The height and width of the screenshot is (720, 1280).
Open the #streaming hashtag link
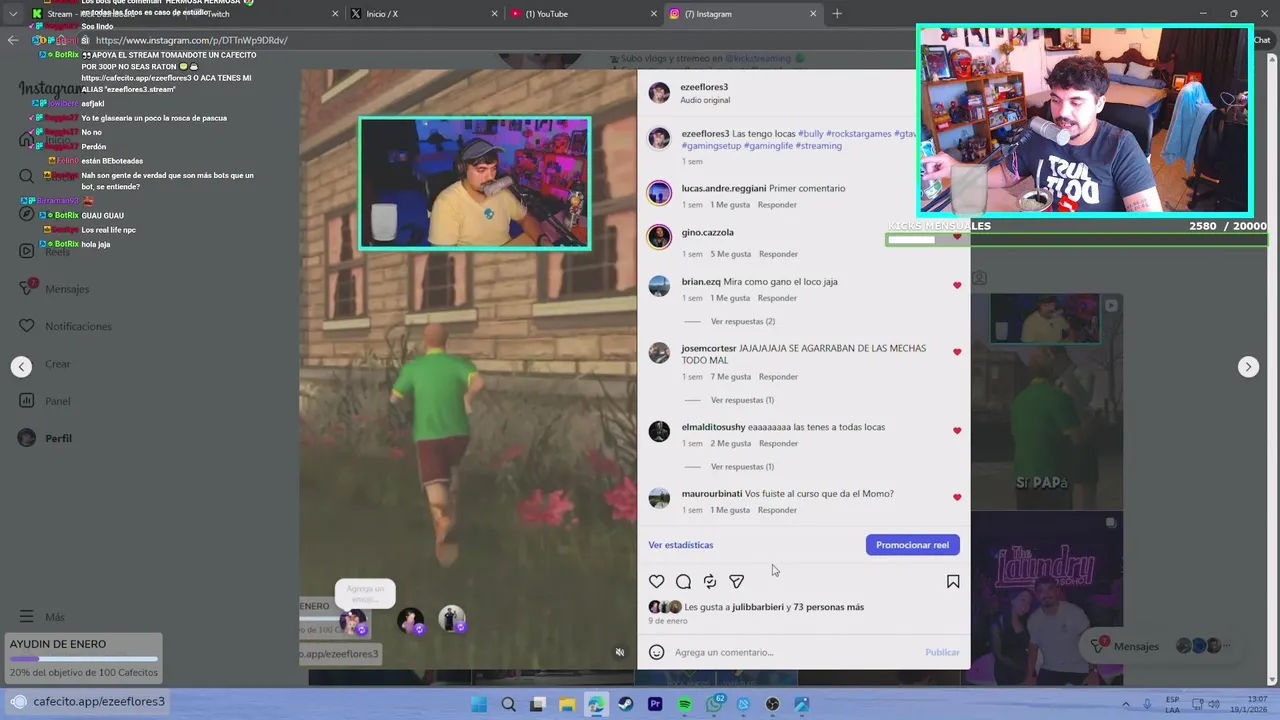pyautogui.click(x=818, y=146)
